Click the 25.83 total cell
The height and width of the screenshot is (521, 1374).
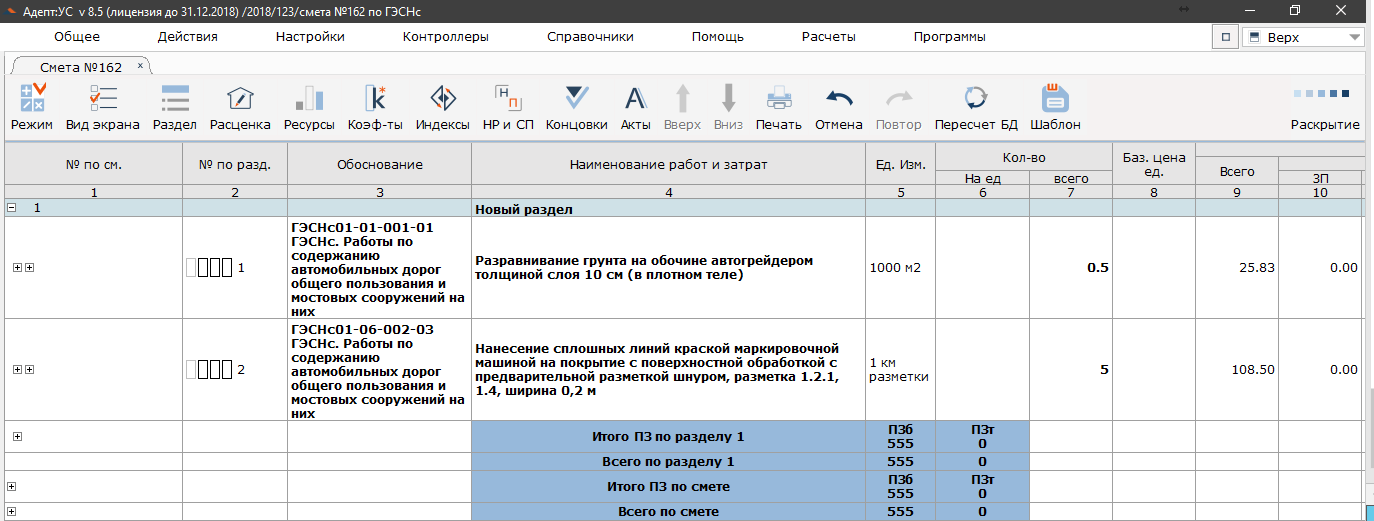tap(1238, 268)
